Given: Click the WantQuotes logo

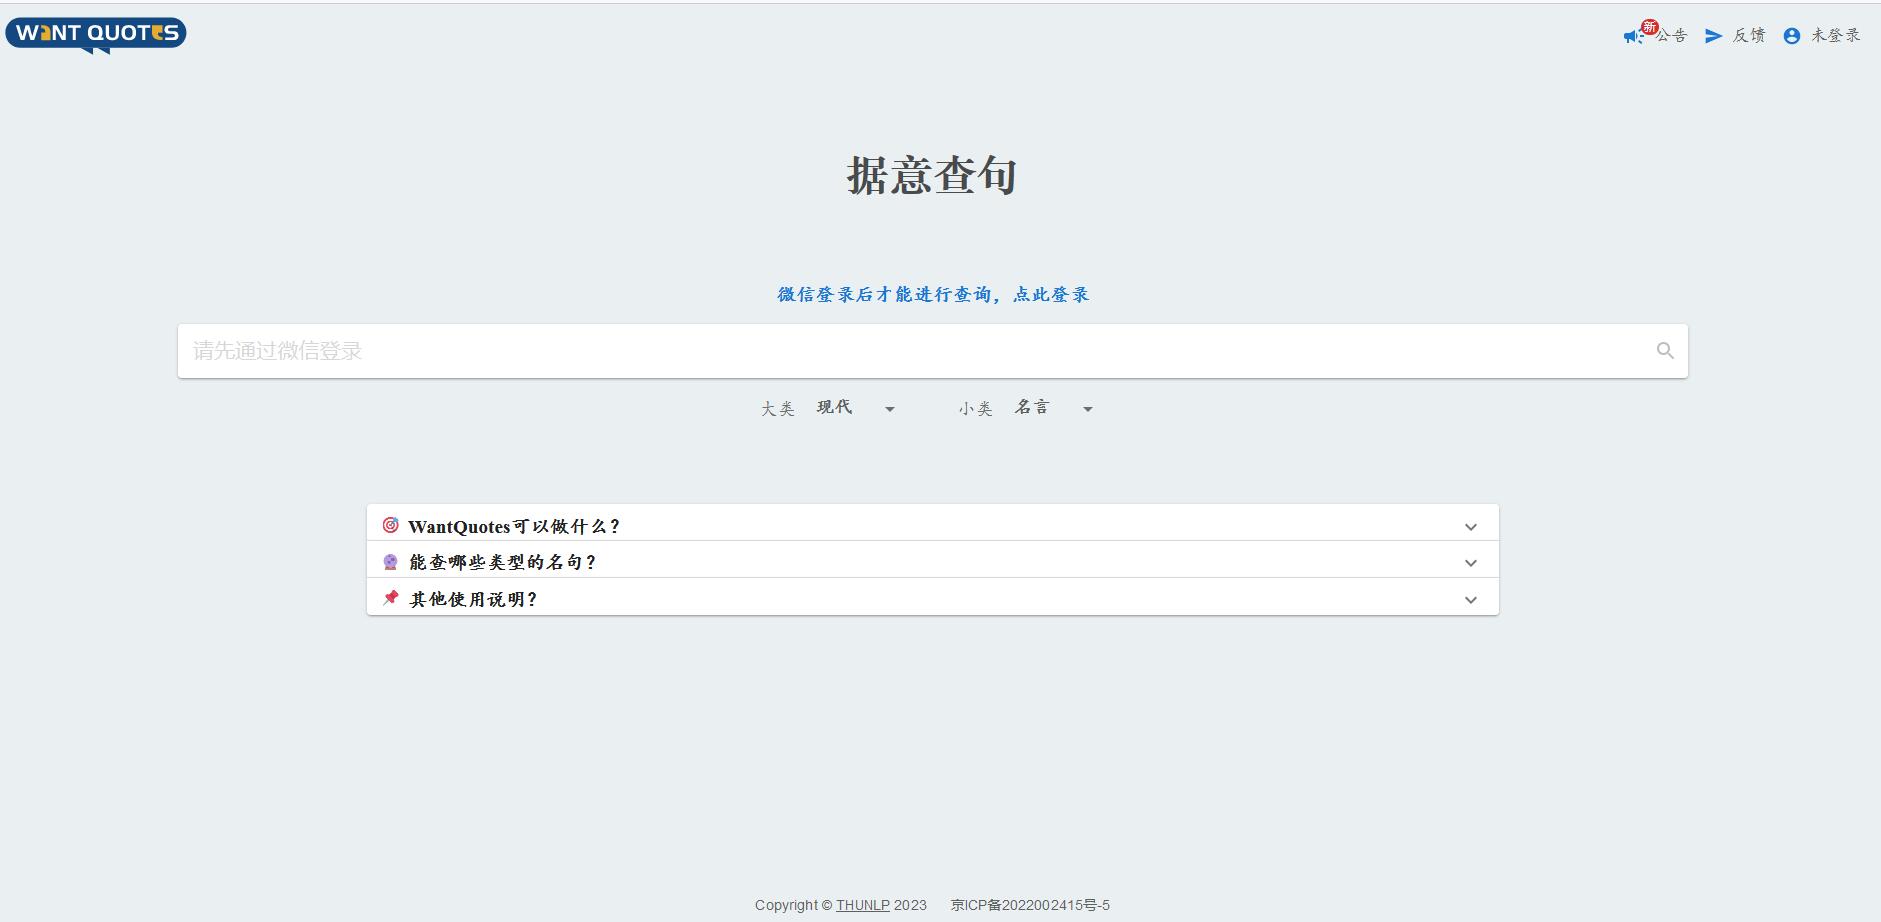Looking at the screenshot, I should coord(95,32).
